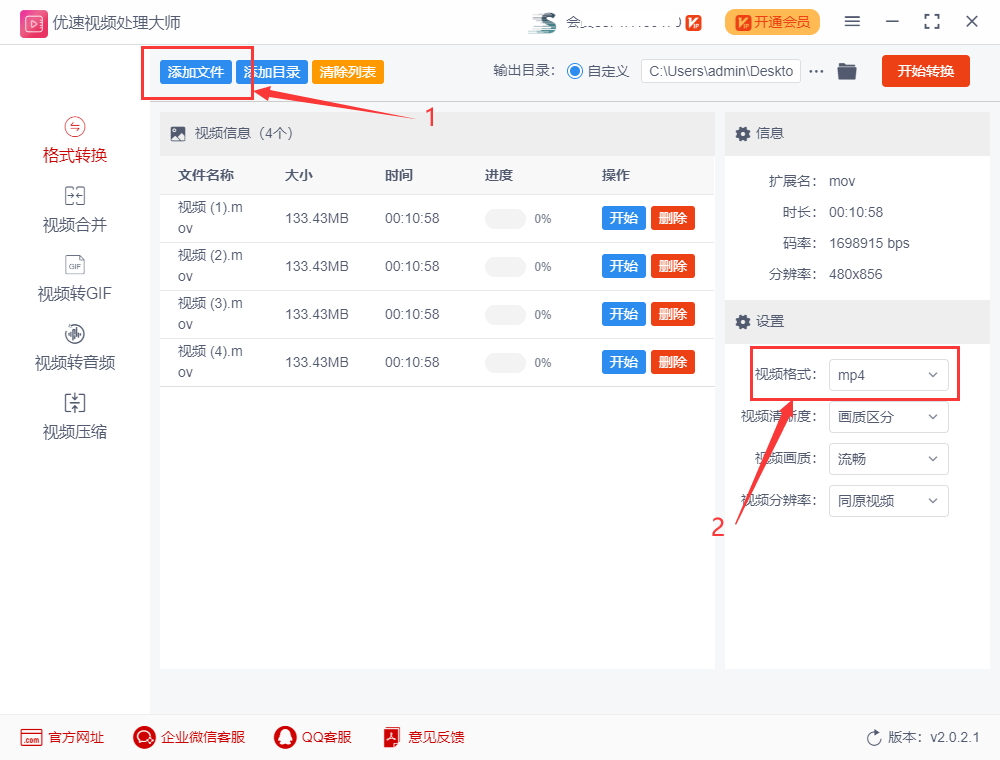Click the 信息 gear icon
Viewport: 1000px width, 760px height.
(x=742, y=134)
